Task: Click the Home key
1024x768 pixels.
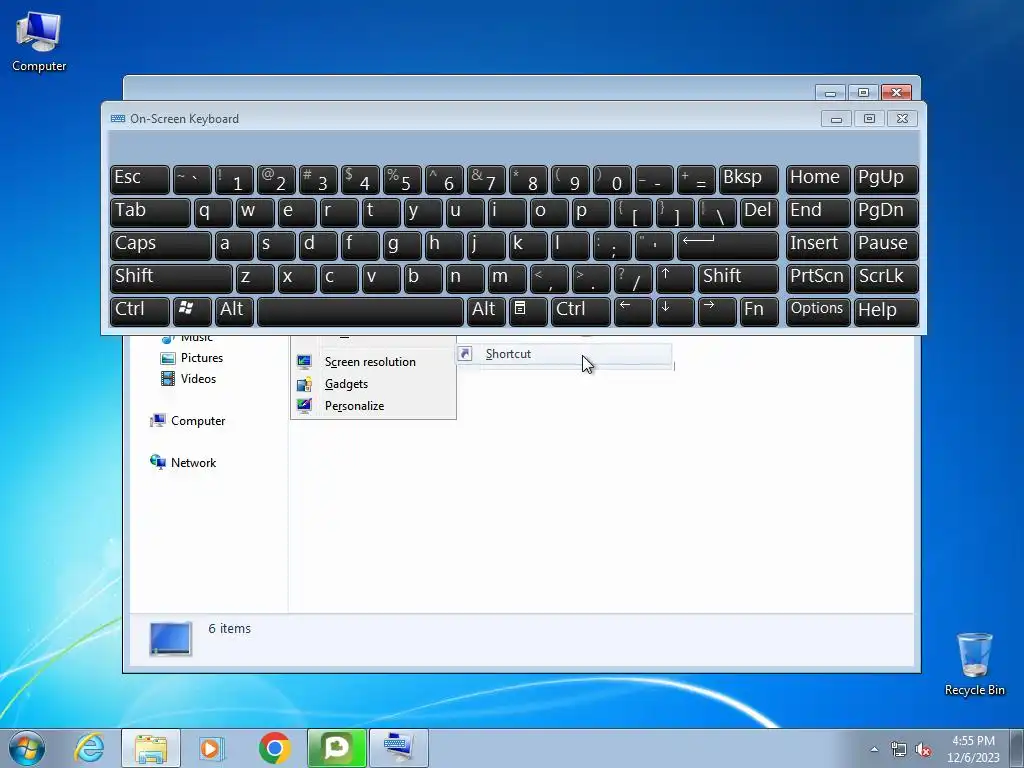Action: (x=818, y=180)
